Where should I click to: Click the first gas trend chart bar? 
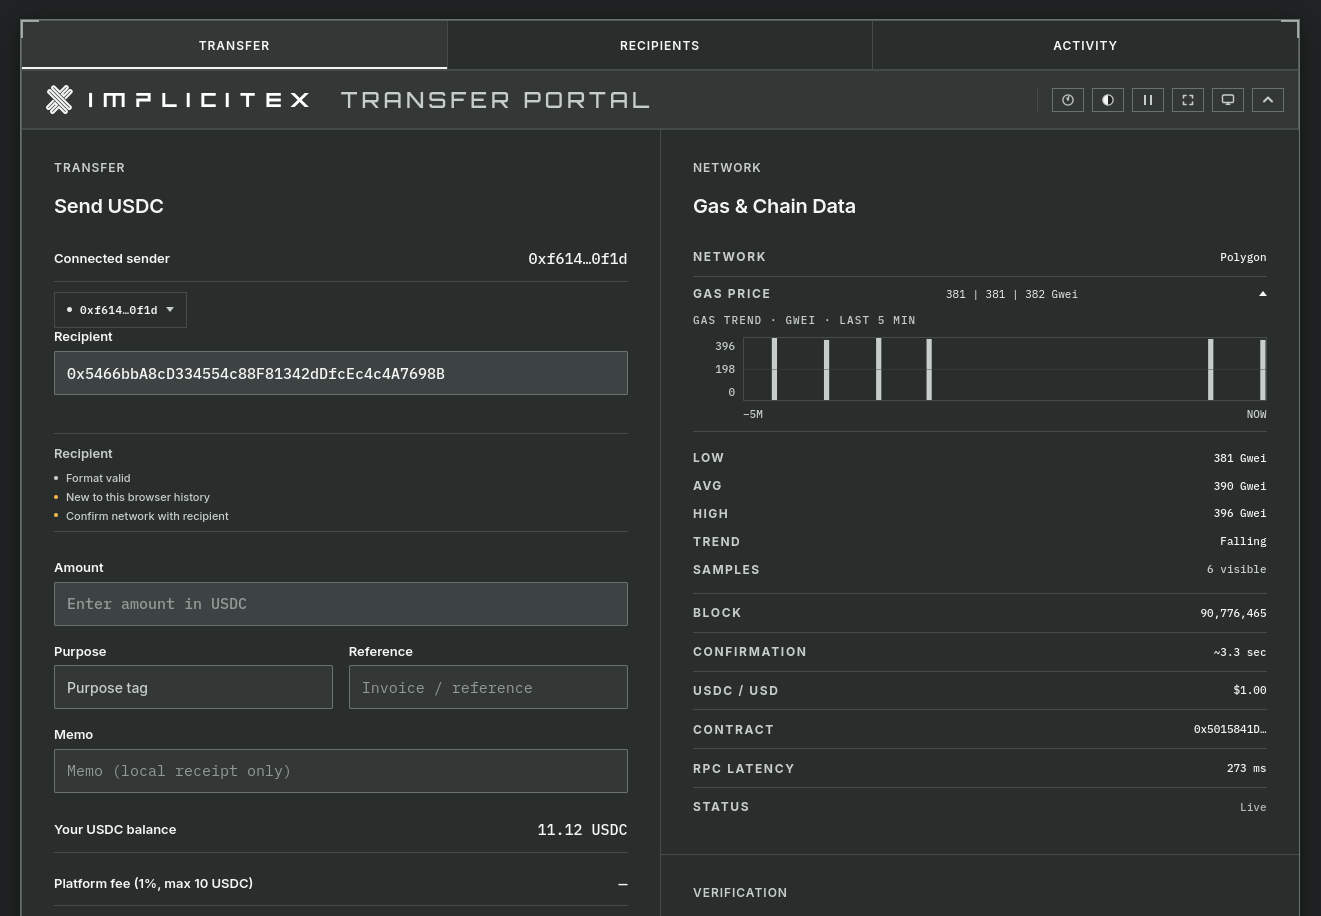(774, 369)
